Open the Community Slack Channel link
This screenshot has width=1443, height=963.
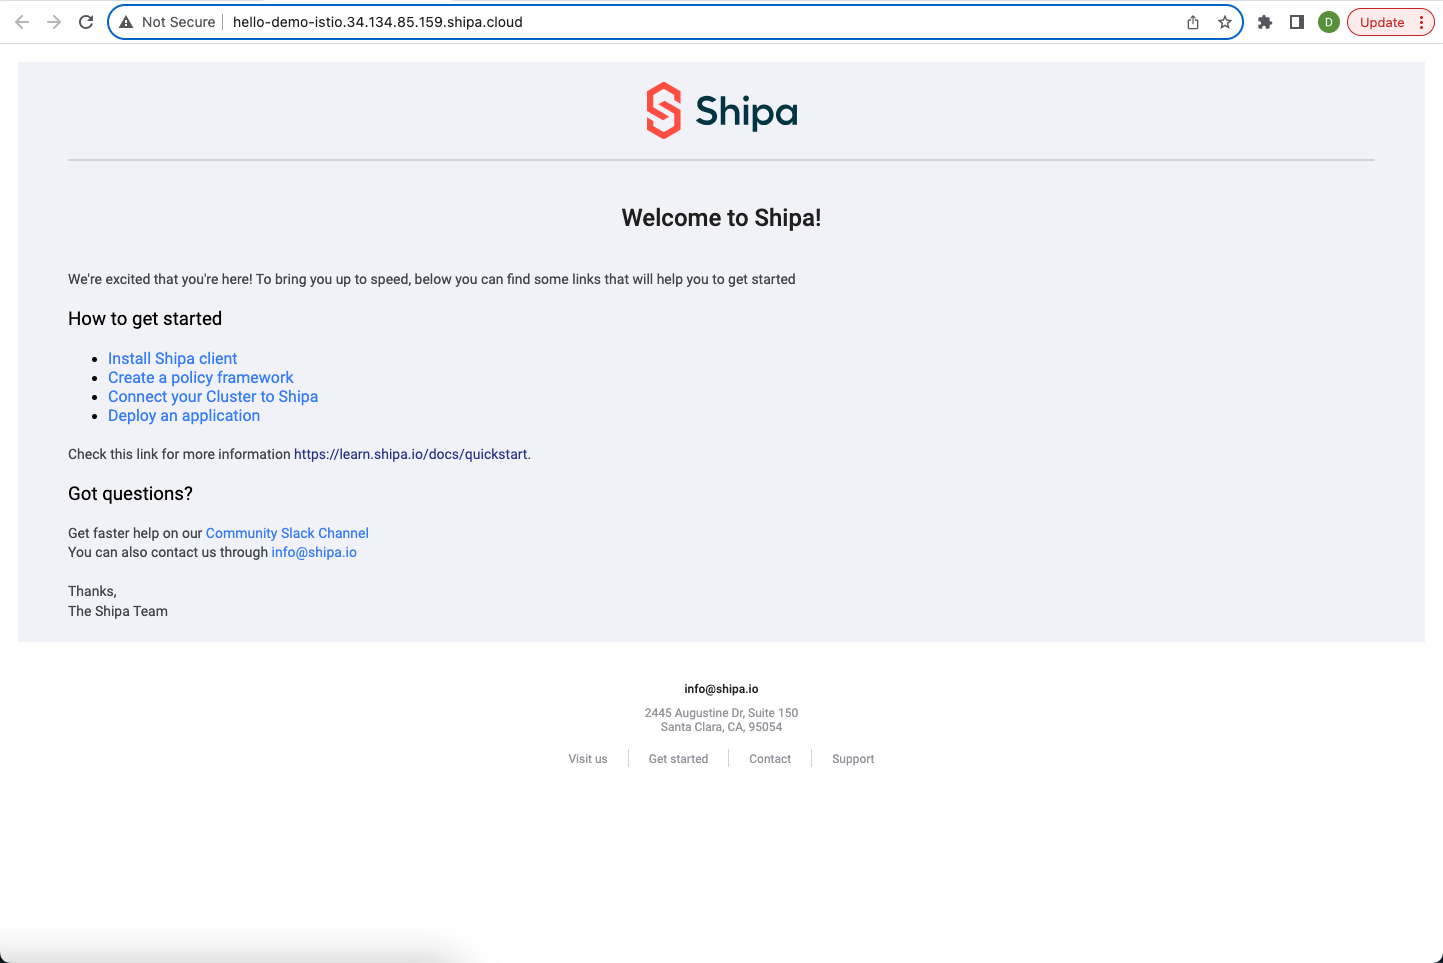[287, 533]
